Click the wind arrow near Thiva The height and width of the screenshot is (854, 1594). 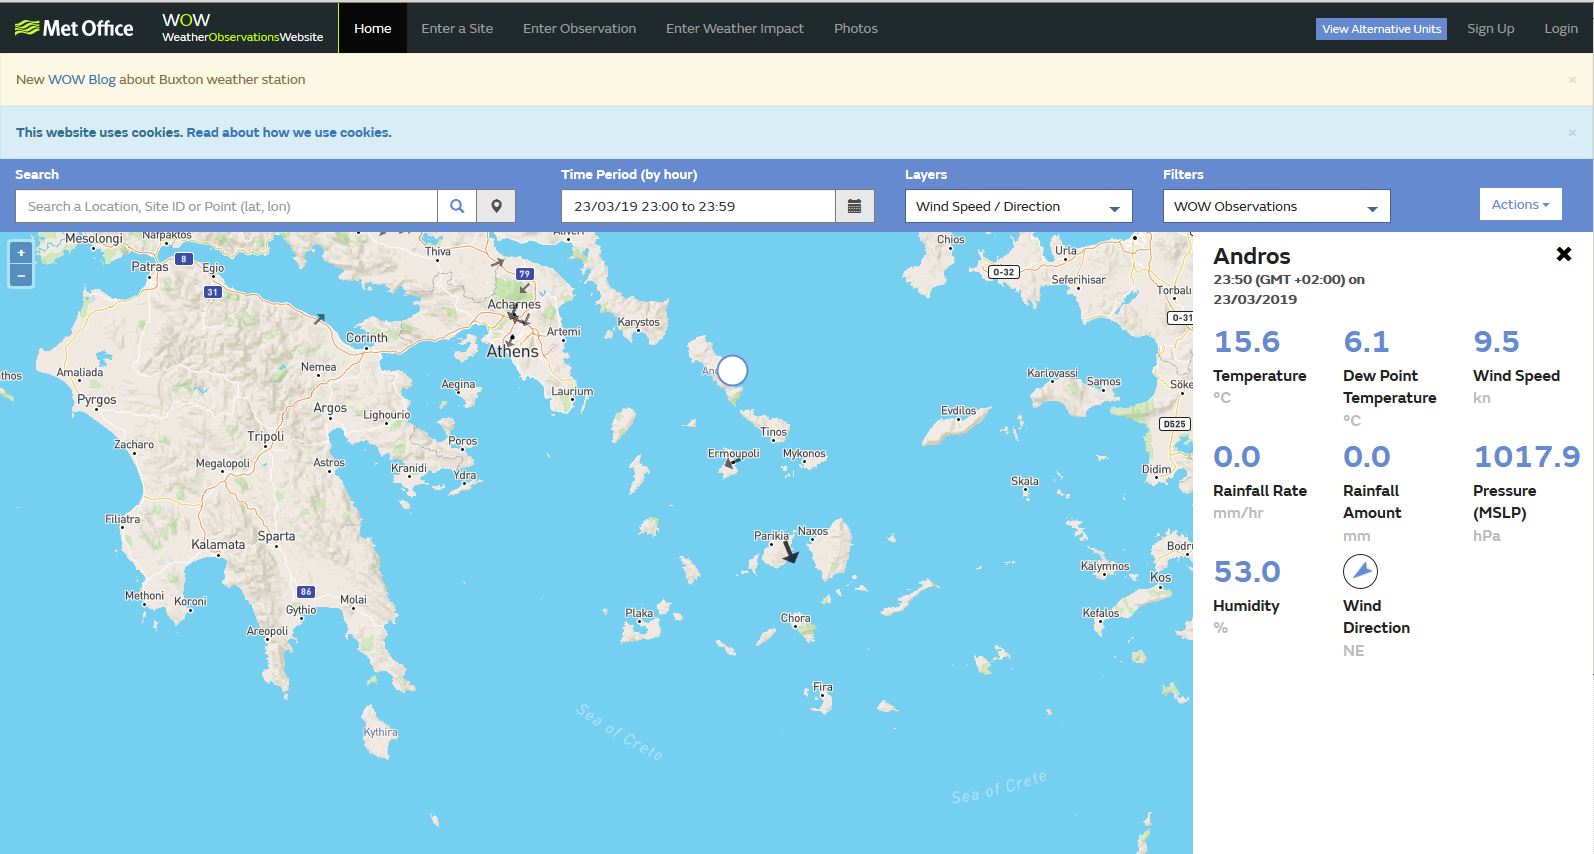click(497, 263)
